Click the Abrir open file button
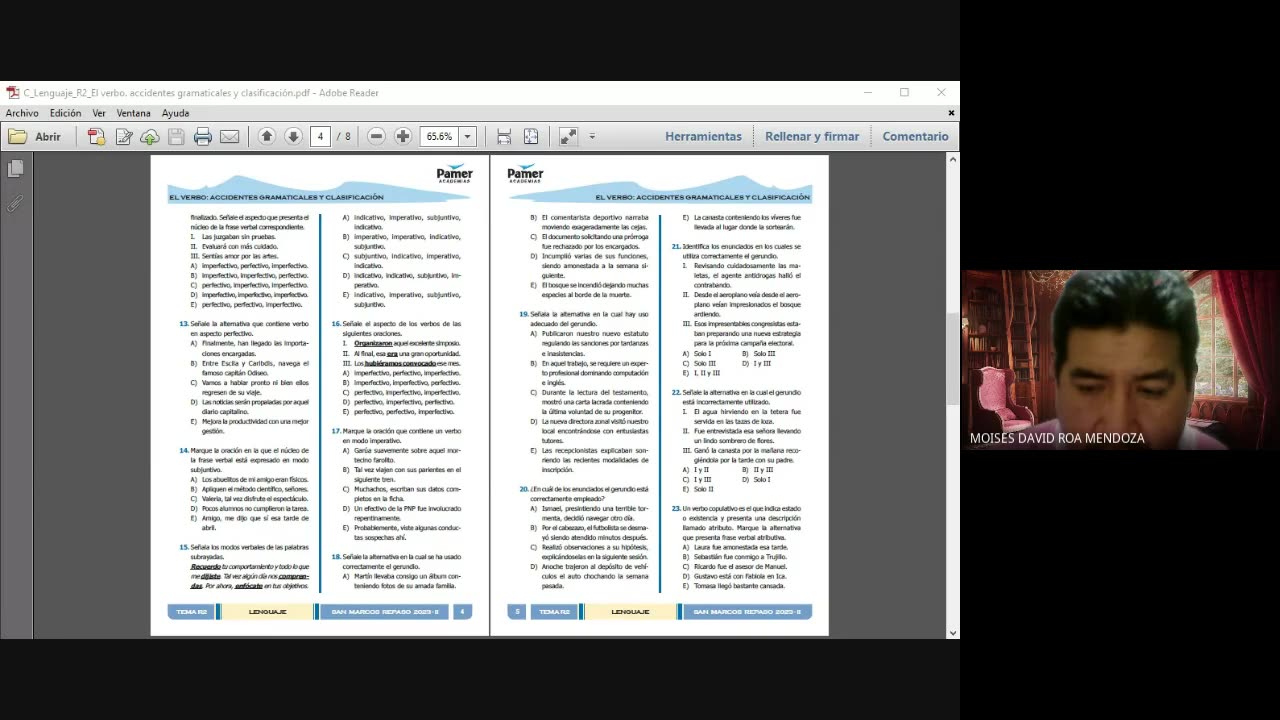The height and width of the screenshot is (720, 1280). pyautogui.click(x=35, y=137)
